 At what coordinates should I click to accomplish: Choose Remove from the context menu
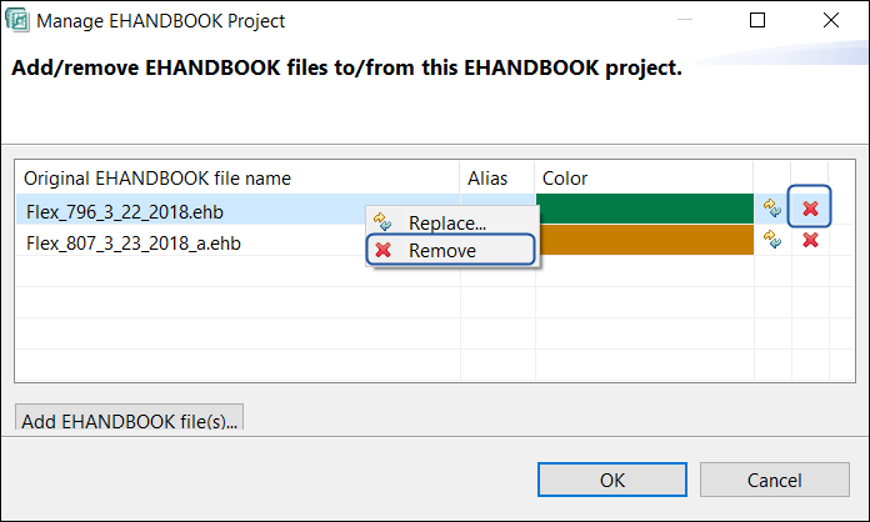click(x=443, y=250)
